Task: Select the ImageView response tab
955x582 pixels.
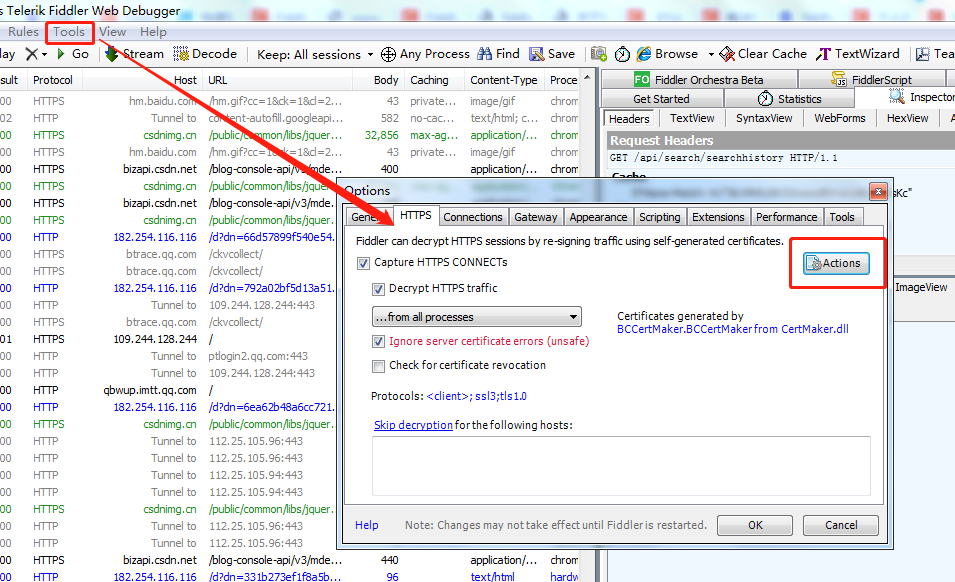Action: point(921,287)
